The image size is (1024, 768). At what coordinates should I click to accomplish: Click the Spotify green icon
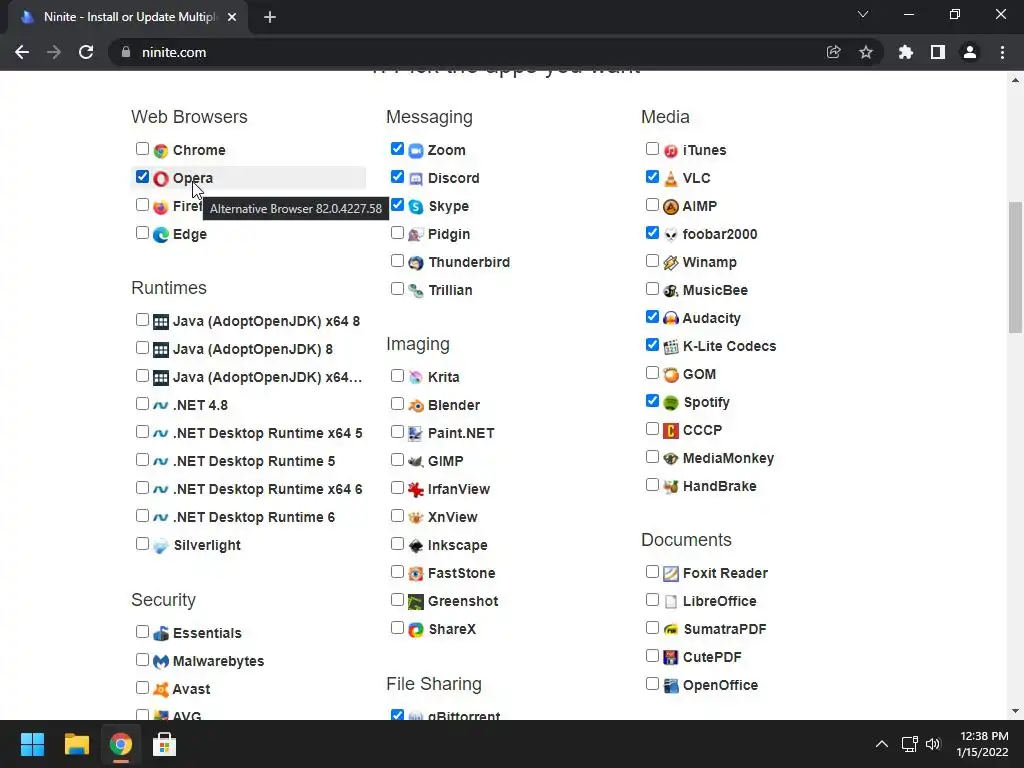tap(671, 403)
